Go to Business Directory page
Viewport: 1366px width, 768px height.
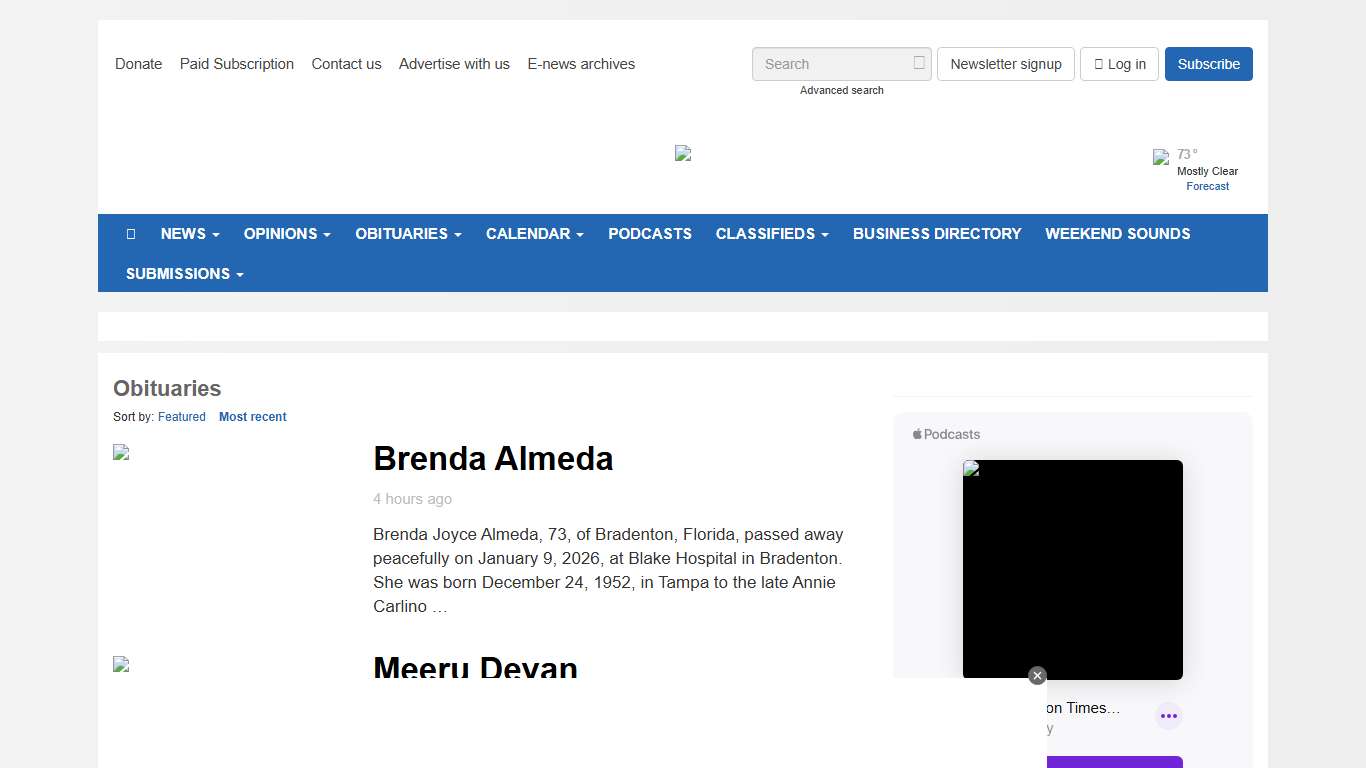point(937,234)
